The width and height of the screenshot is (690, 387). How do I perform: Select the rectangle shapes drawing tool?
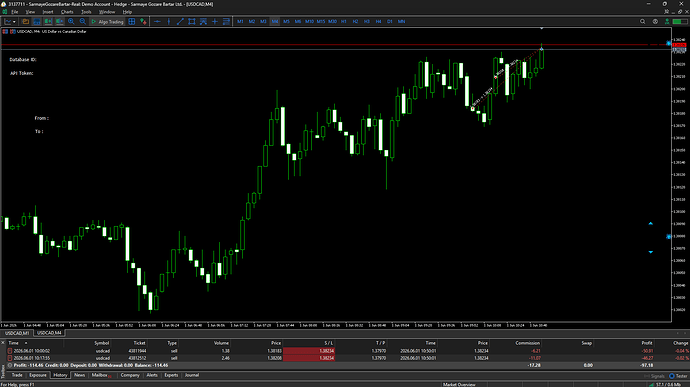click(x=191, y=21)
